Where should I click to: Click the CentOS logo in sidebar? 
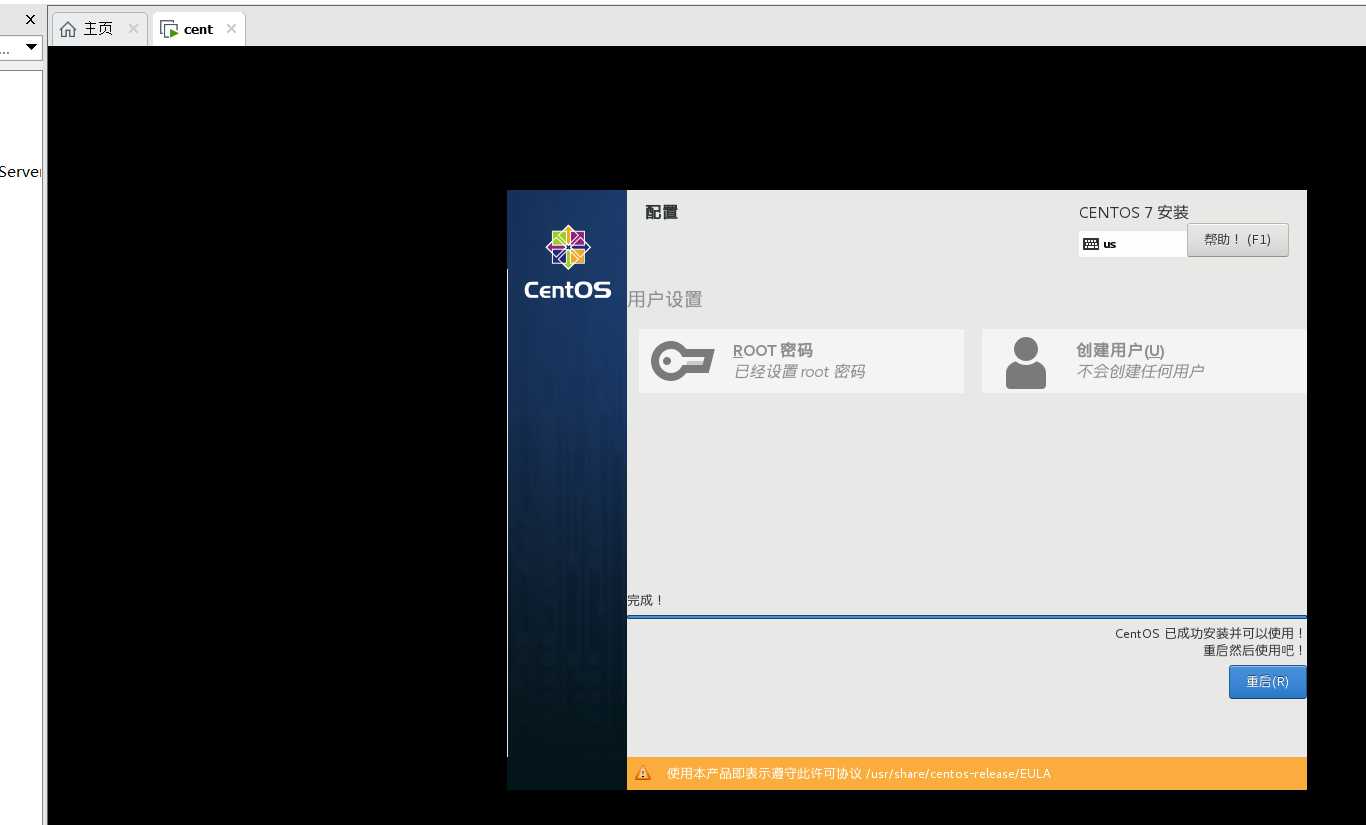point(567,262)
